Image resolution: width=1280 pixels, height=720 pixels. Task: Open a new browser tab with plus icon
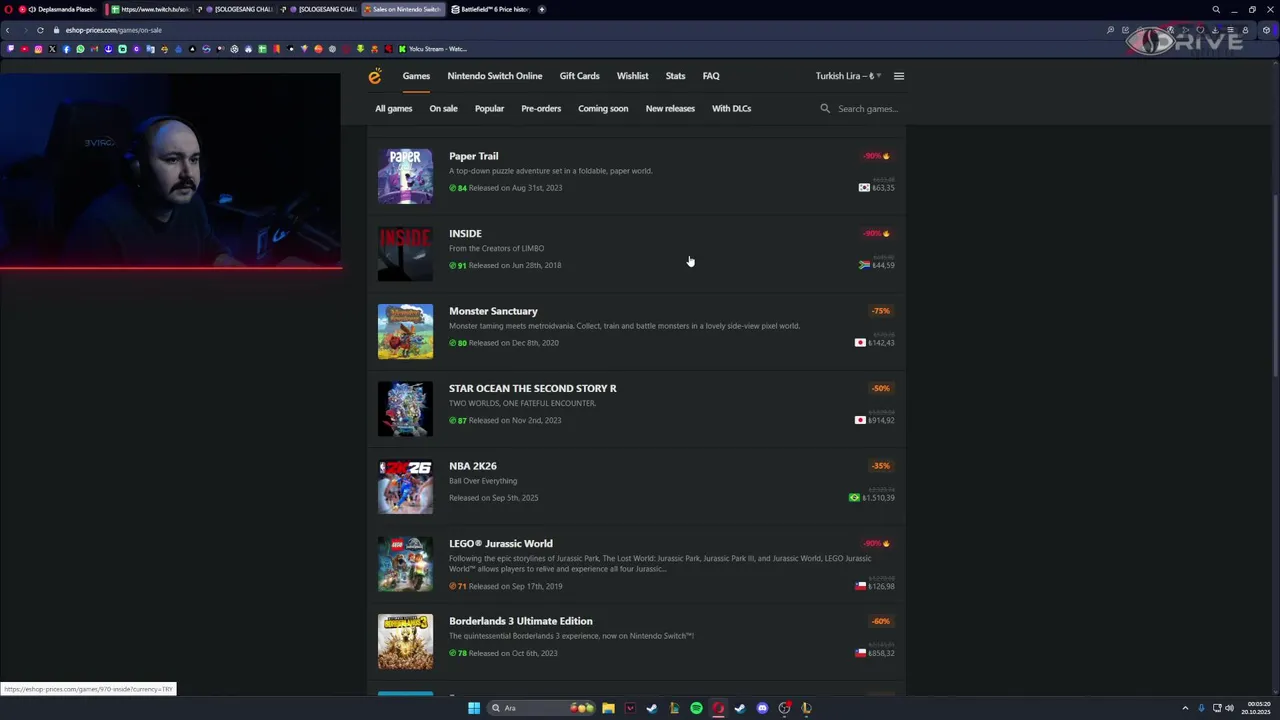pyautogui.click(x=541, y=9)
